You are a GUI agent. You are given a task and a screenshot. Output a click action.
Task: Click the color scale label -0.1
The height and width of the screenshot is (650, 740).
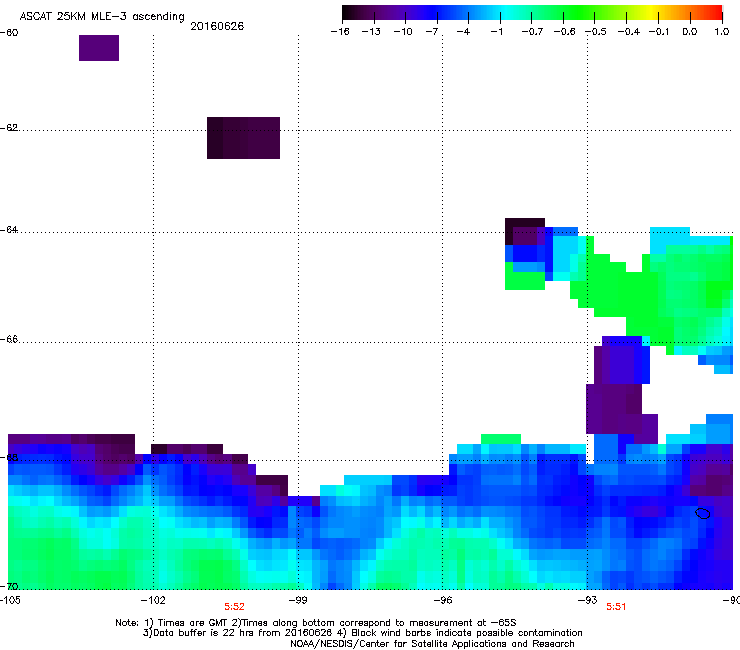659,32
